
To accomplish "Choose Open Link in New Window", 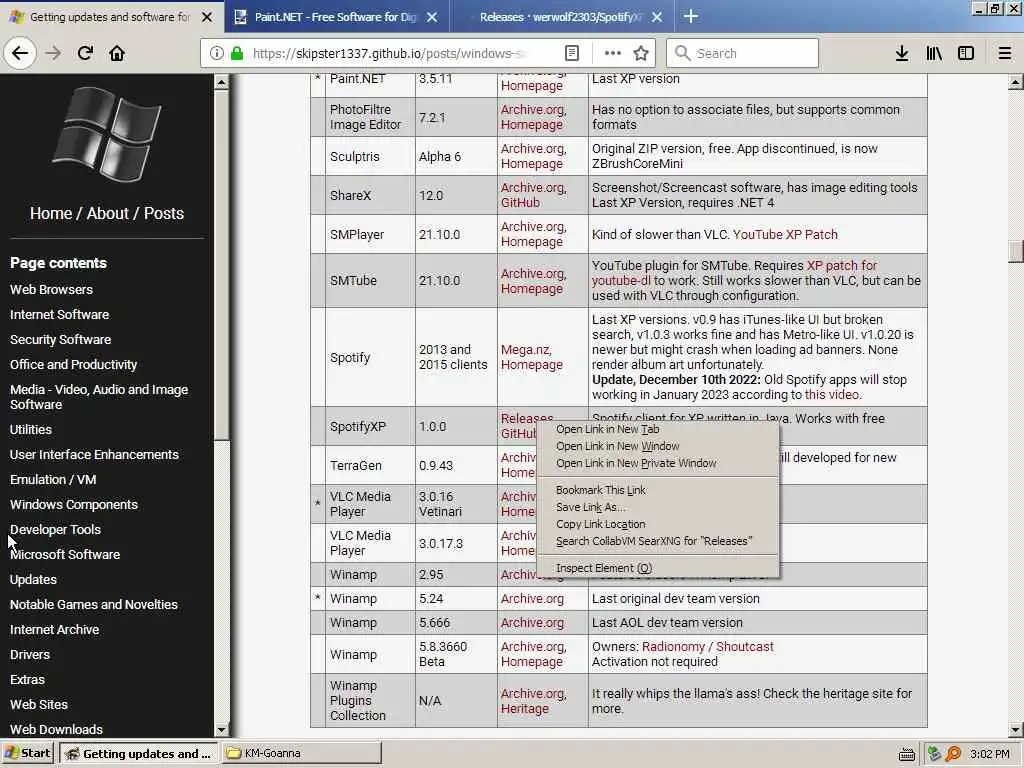I will pos(617,446).
